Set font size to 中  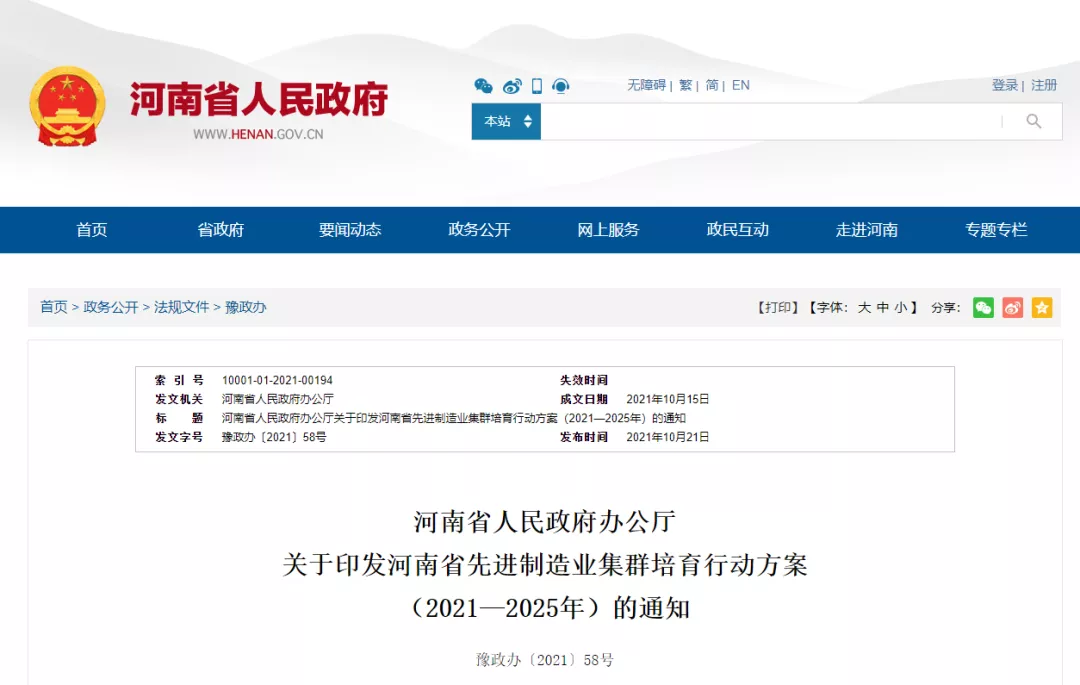pyautogui.click(x=882, y=307)
